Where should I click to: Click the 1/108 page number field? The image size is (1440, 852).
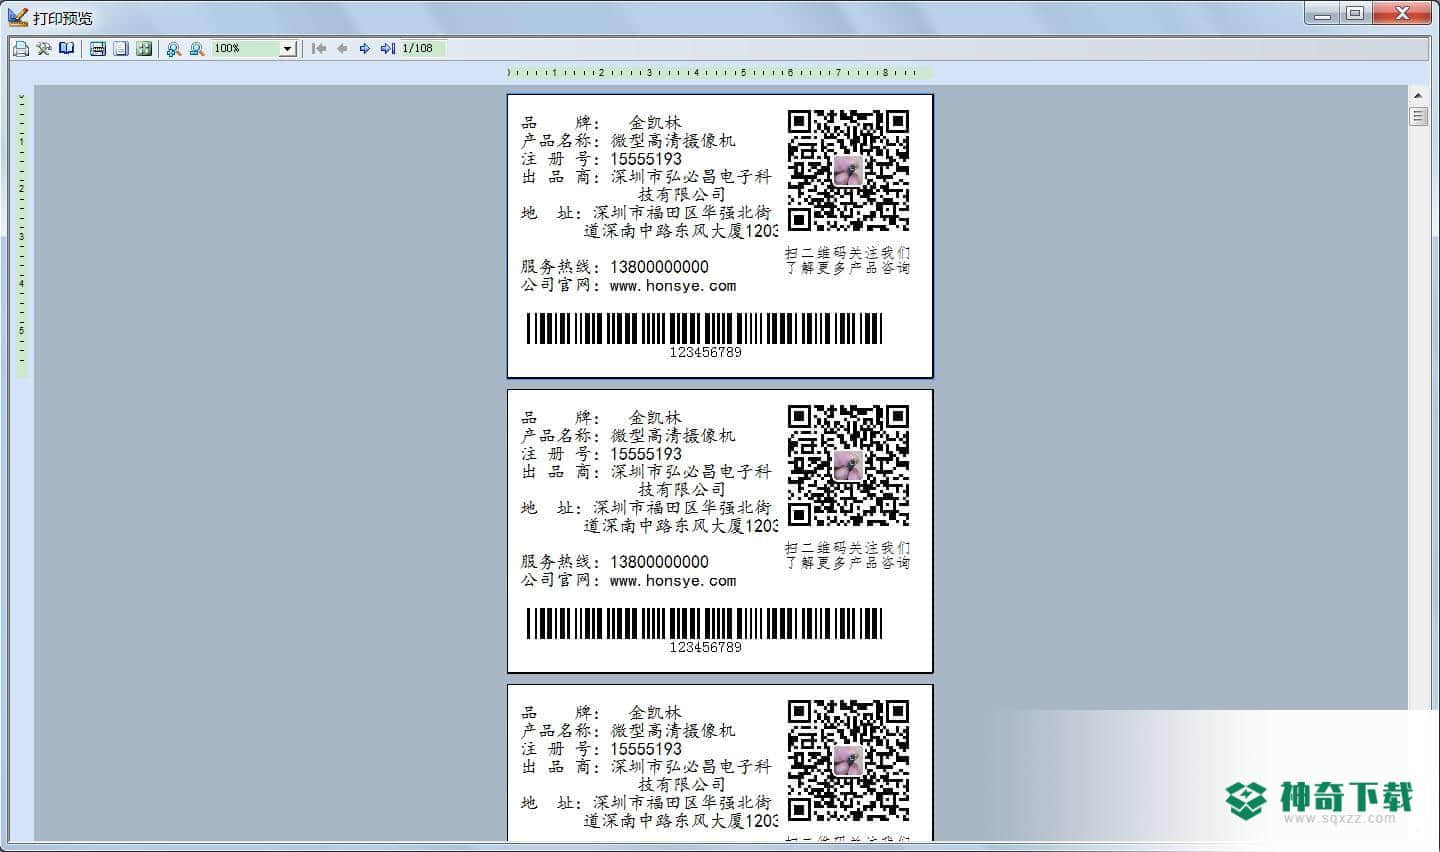tap(422, 48)
